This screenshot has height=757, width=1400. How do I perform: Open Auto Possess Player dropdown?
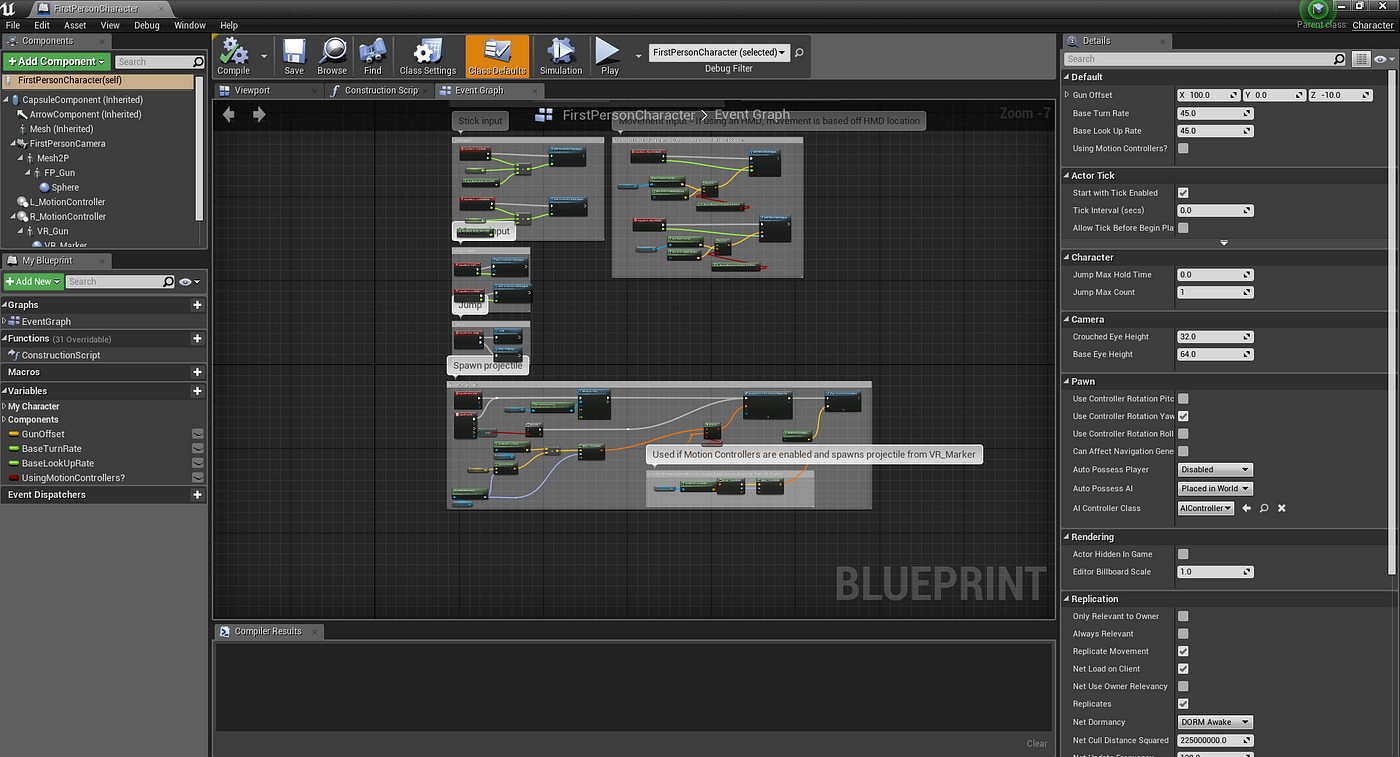click(1215, 469)
